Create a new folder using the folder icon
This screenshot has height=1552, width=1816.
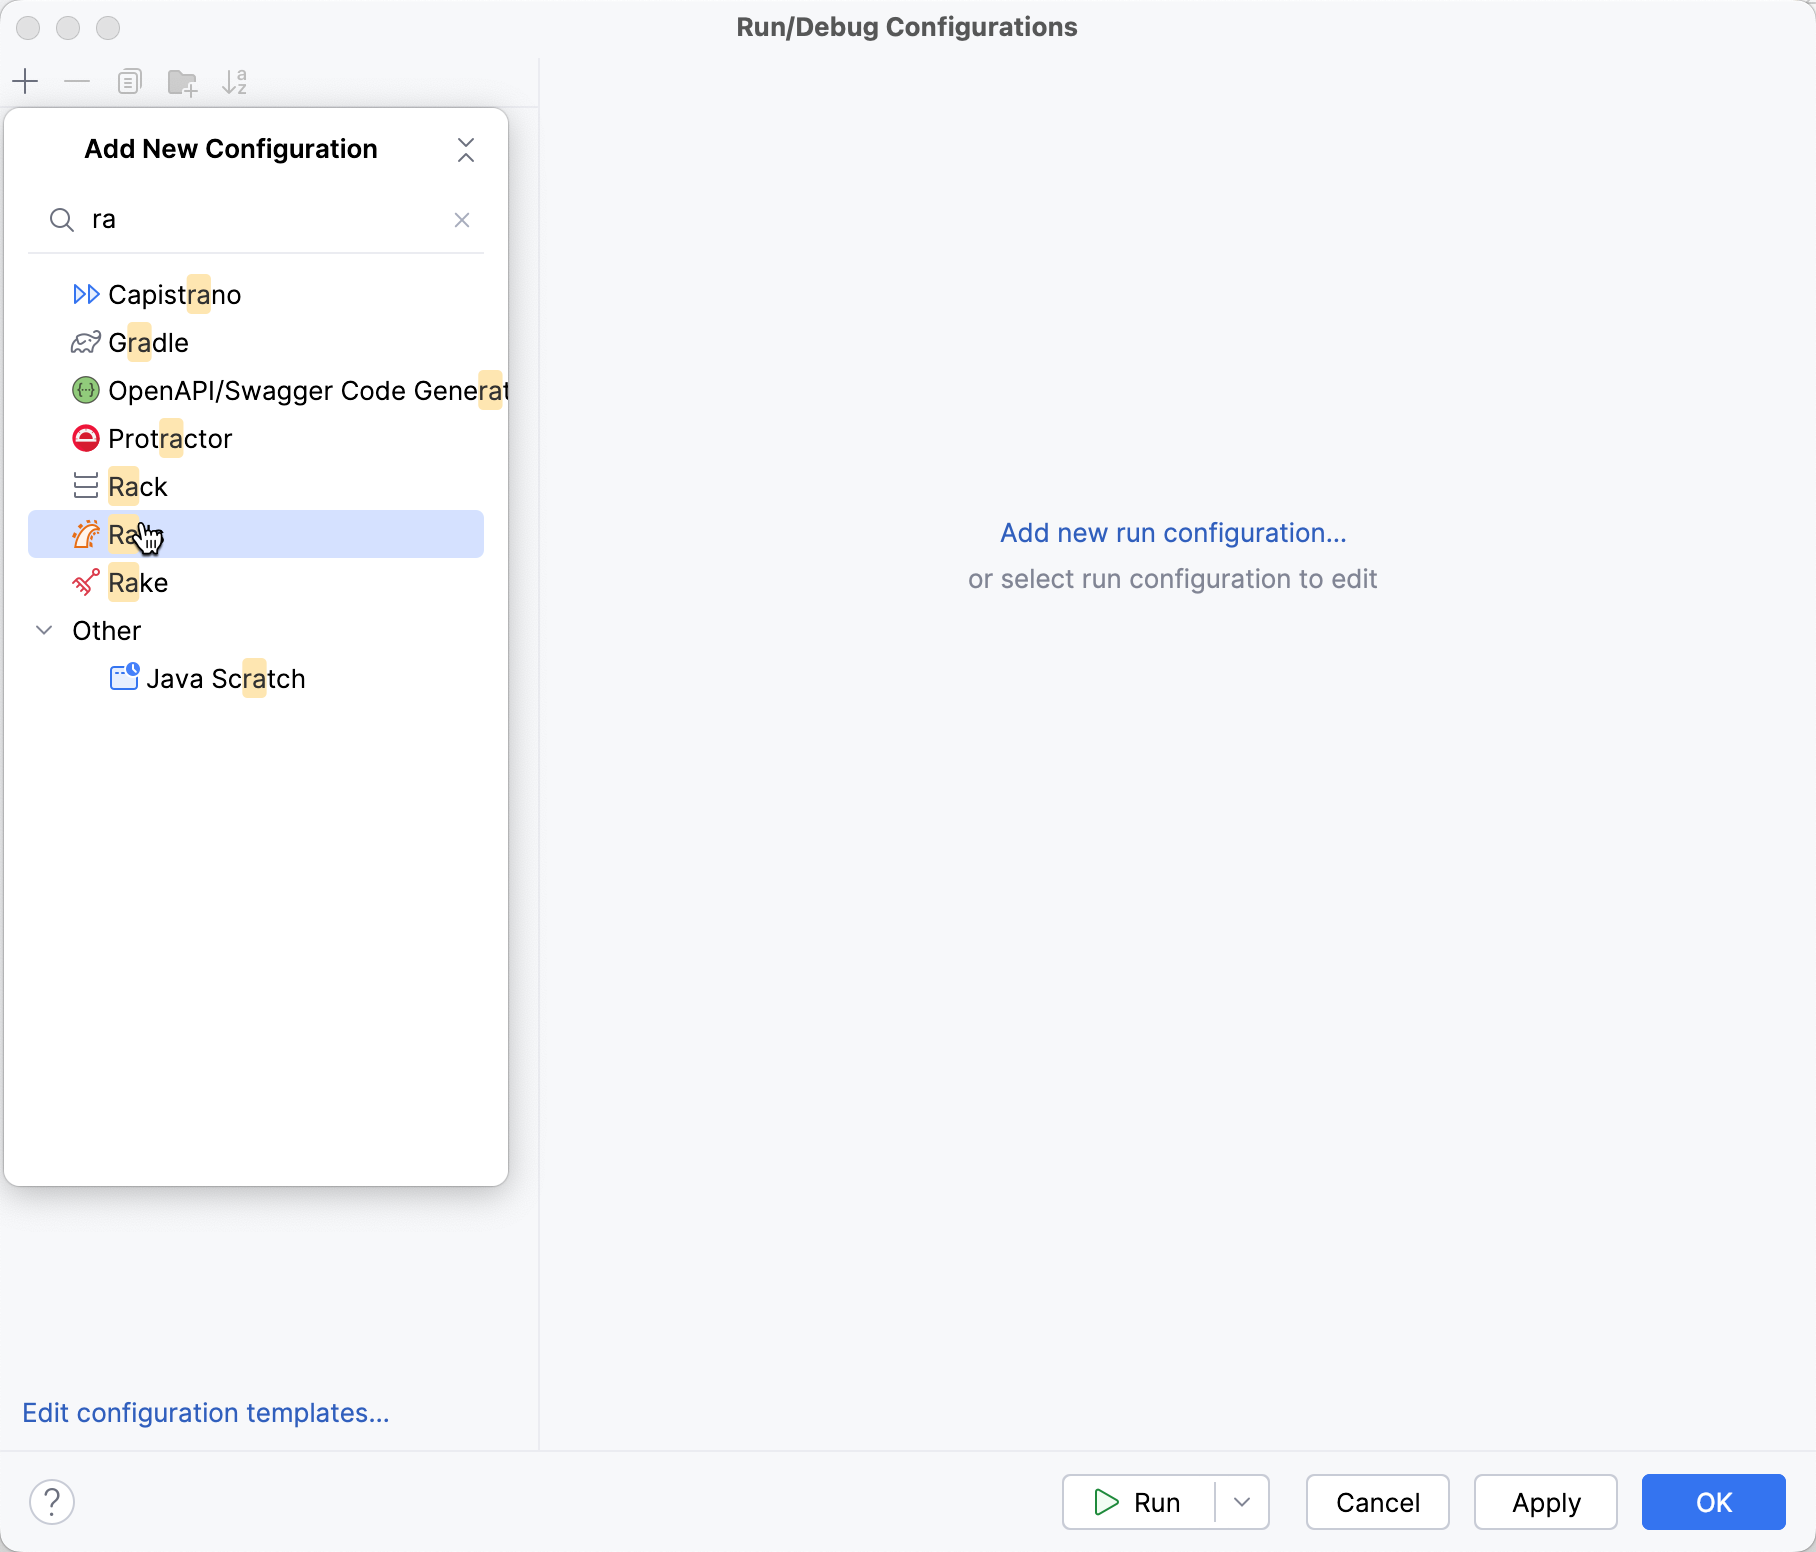coord(182,81)
